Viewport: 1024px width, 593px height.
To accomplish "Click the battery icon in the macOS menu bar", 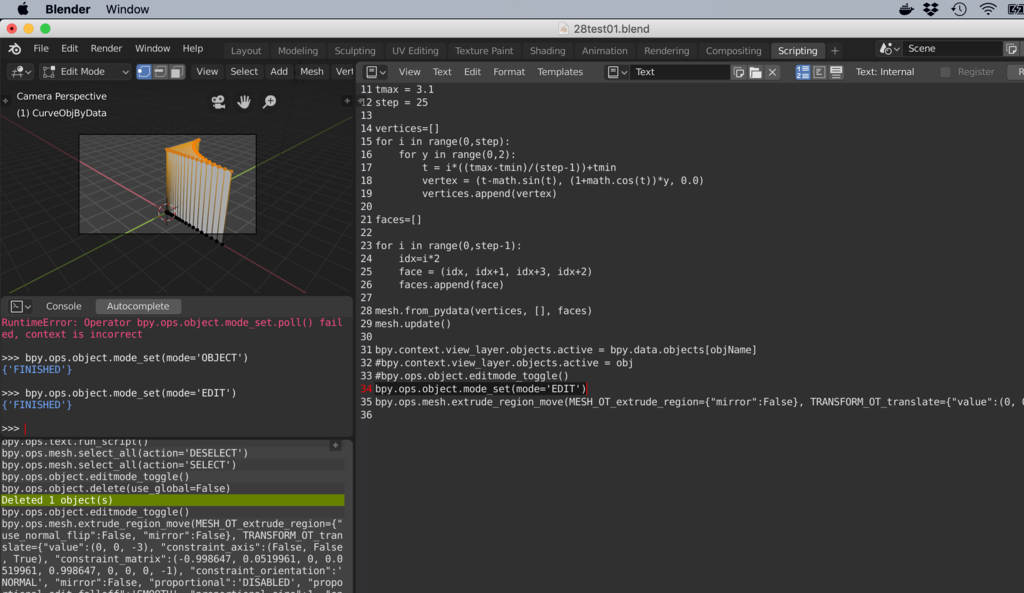I will coord(1016,9).
